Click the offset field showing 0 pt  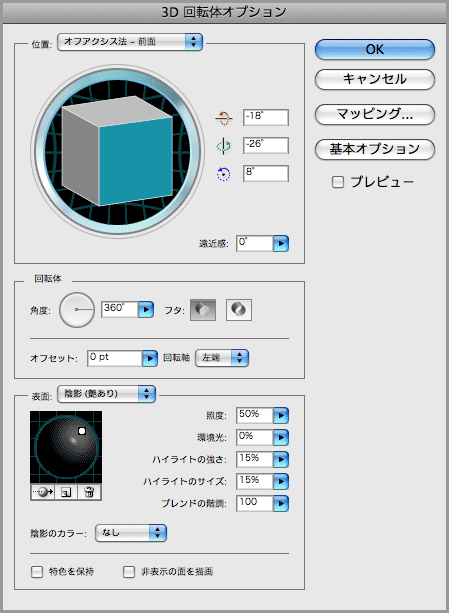click(114, 358)
